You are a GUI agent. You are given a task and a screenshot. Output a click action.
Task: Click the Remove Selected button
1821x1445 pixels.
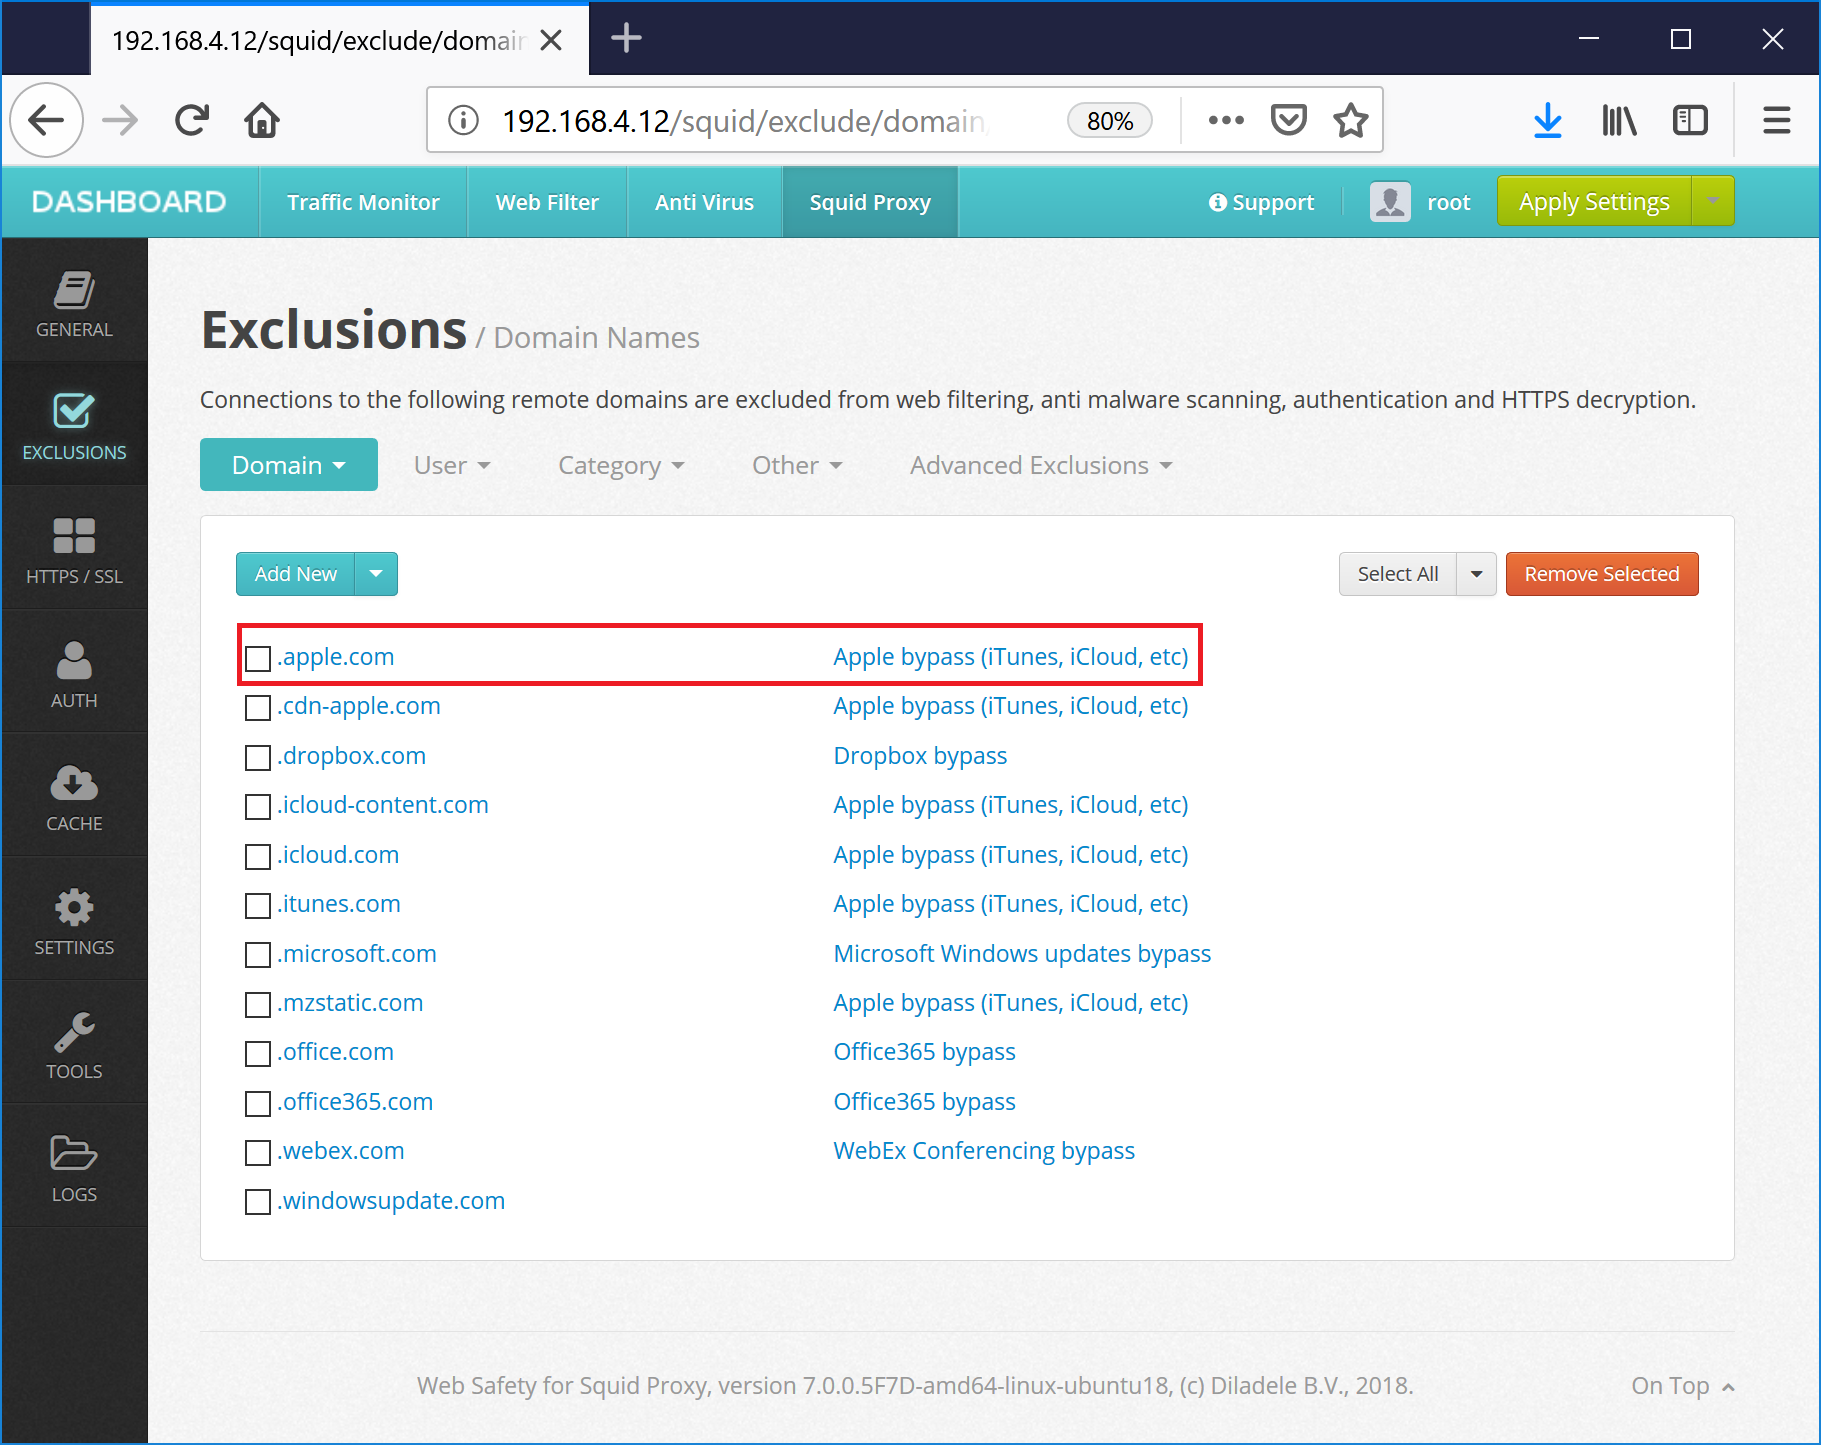(x=1601, y=574)
